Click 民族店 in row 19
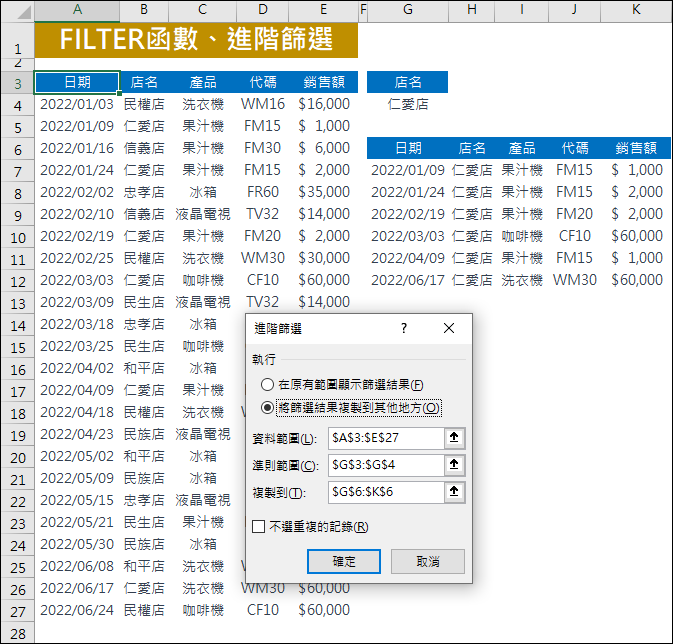This screenshot has height=644, width=673. tap(144, 434)
